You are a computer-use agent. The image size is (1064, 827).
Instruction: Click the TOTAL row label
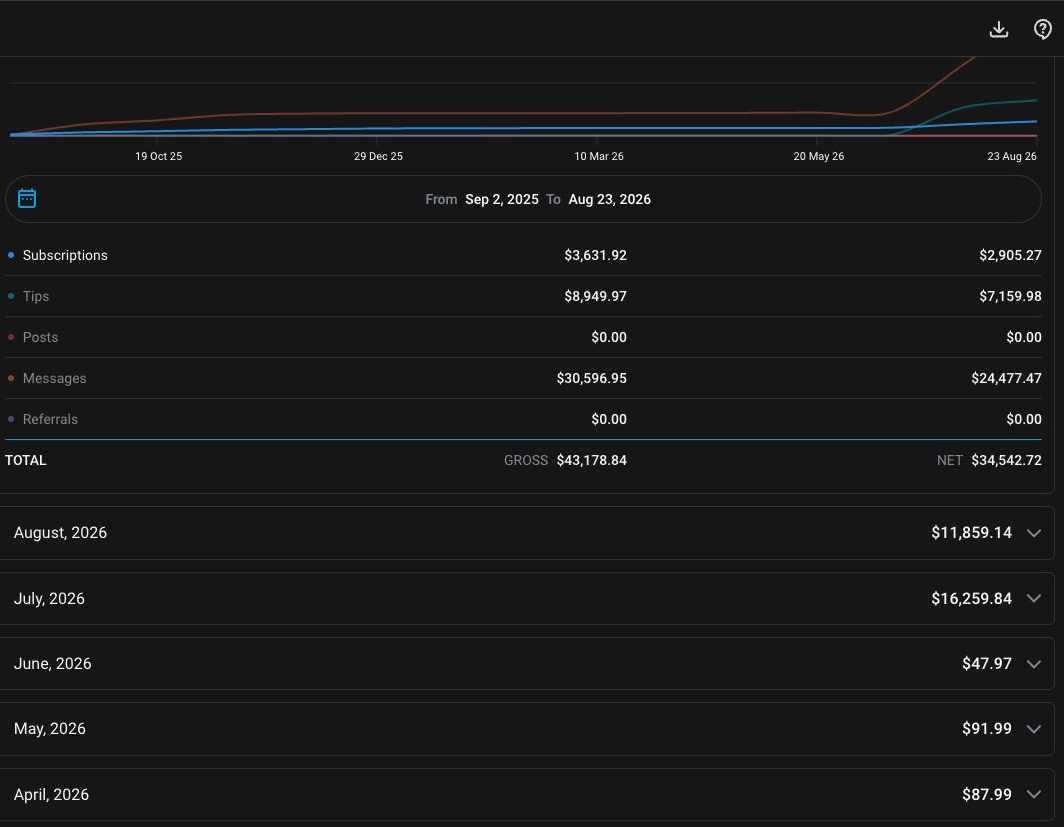(26, 460)
